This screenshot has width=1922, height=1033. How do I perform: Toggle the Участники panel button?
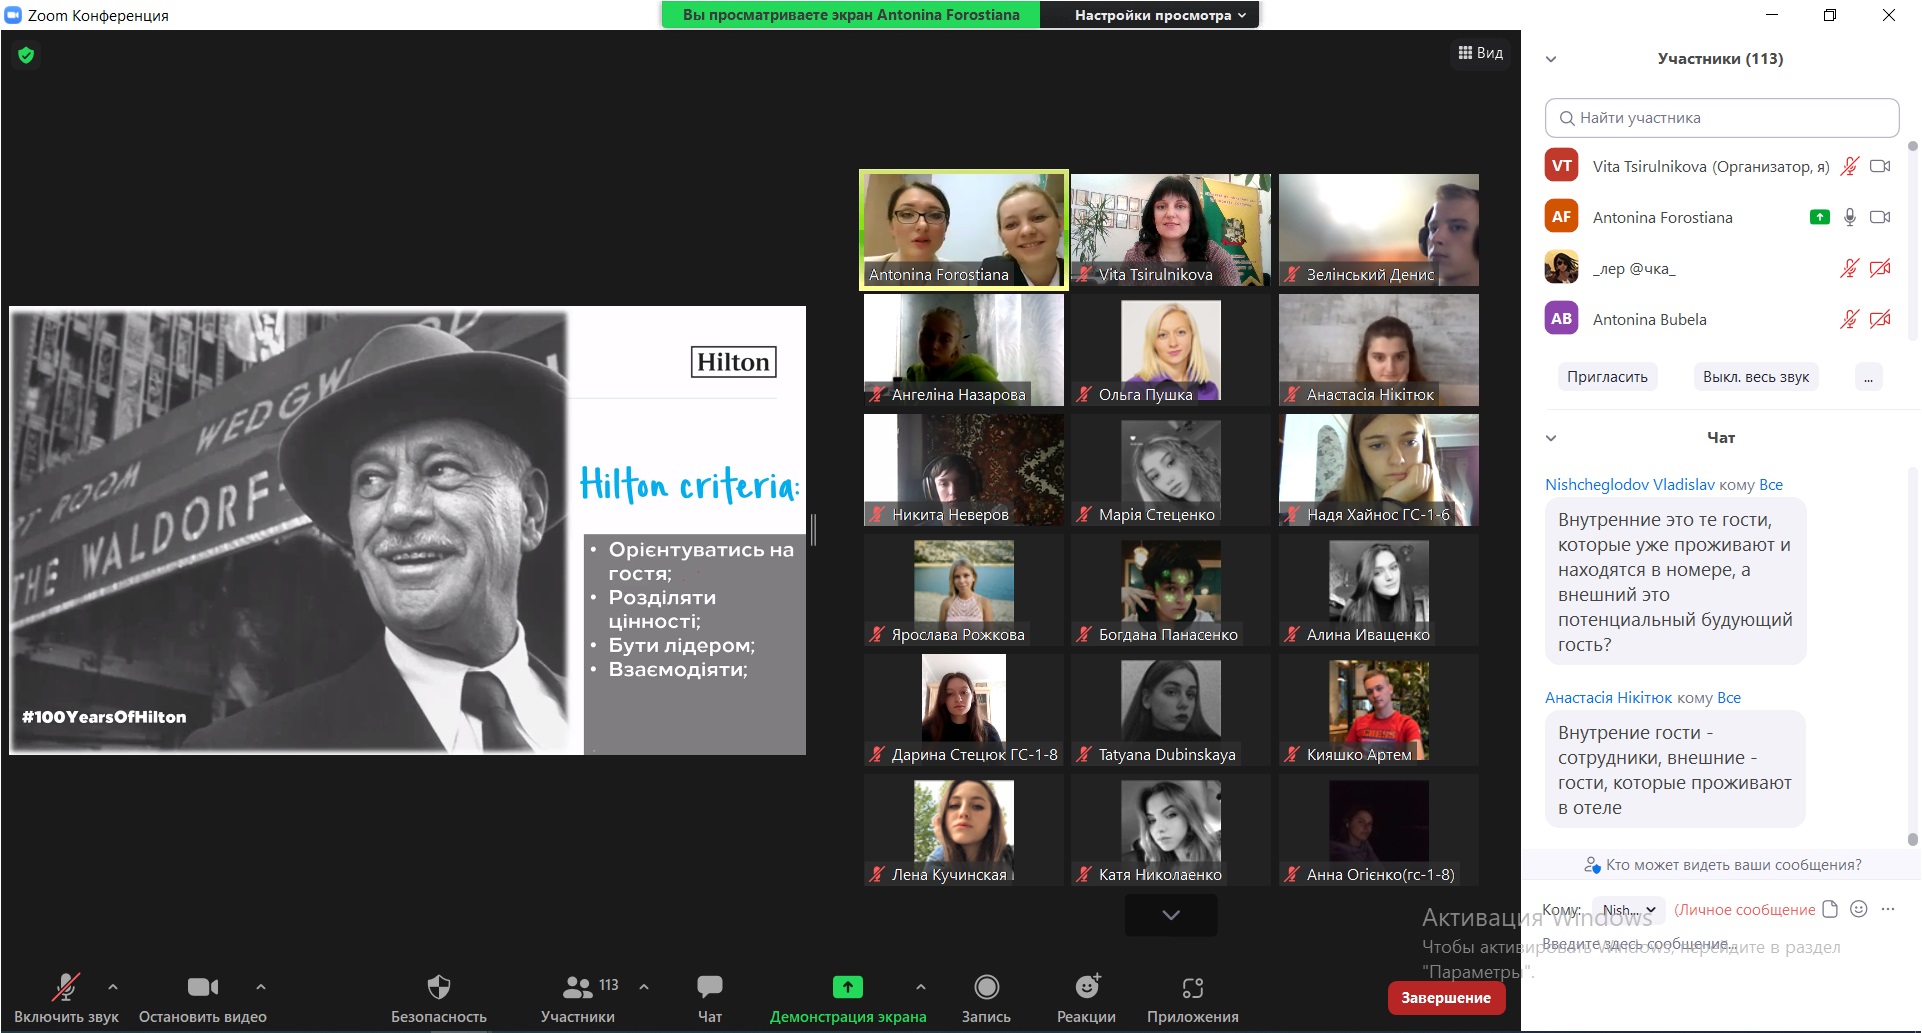click(578, 998)
